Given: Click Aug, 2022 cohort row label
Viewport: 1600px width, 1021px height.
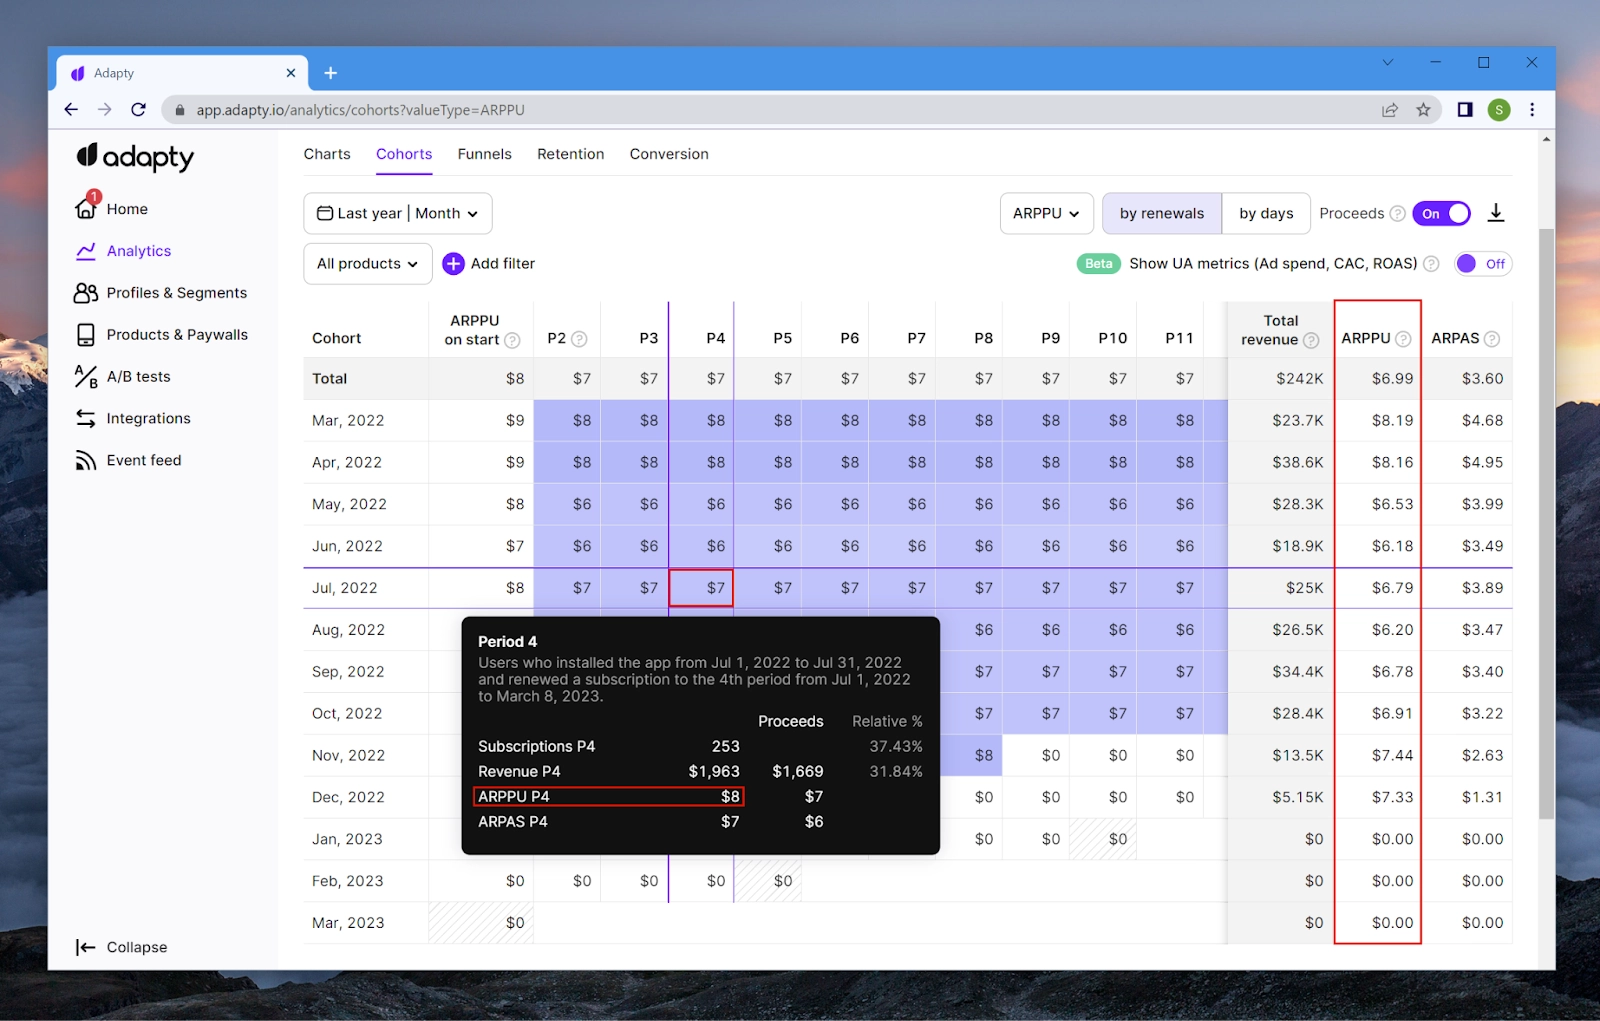Looking at the screenshot, I should (x=348, y=630).
